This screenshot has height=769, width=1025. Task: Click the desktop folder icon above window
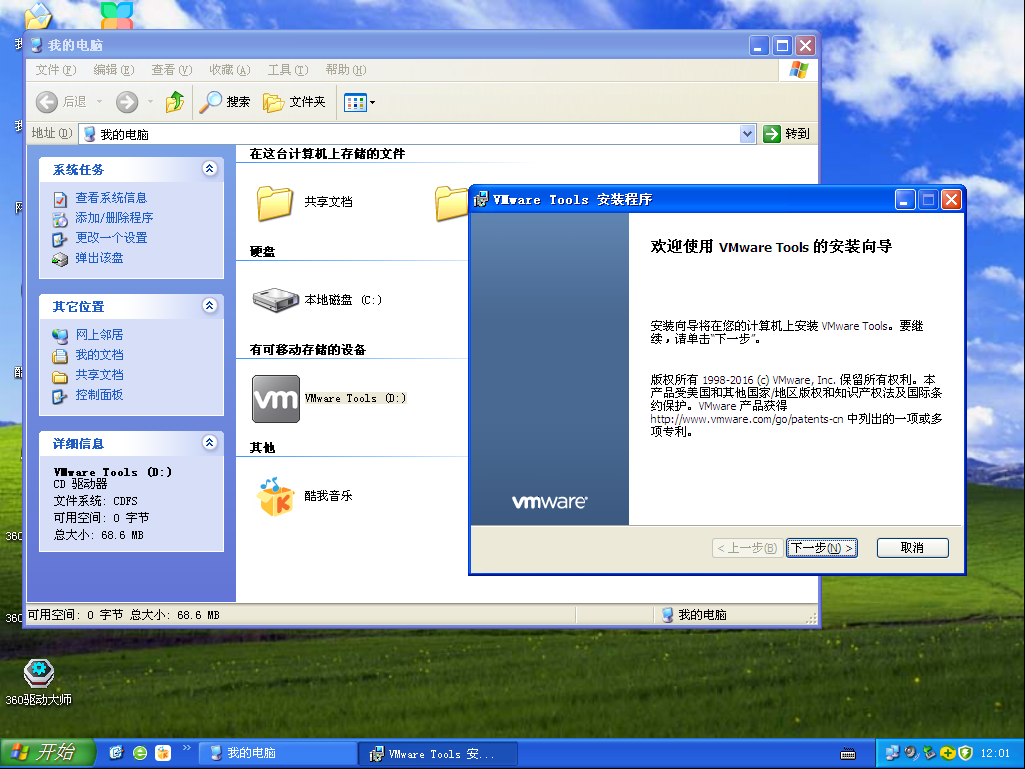38,16
